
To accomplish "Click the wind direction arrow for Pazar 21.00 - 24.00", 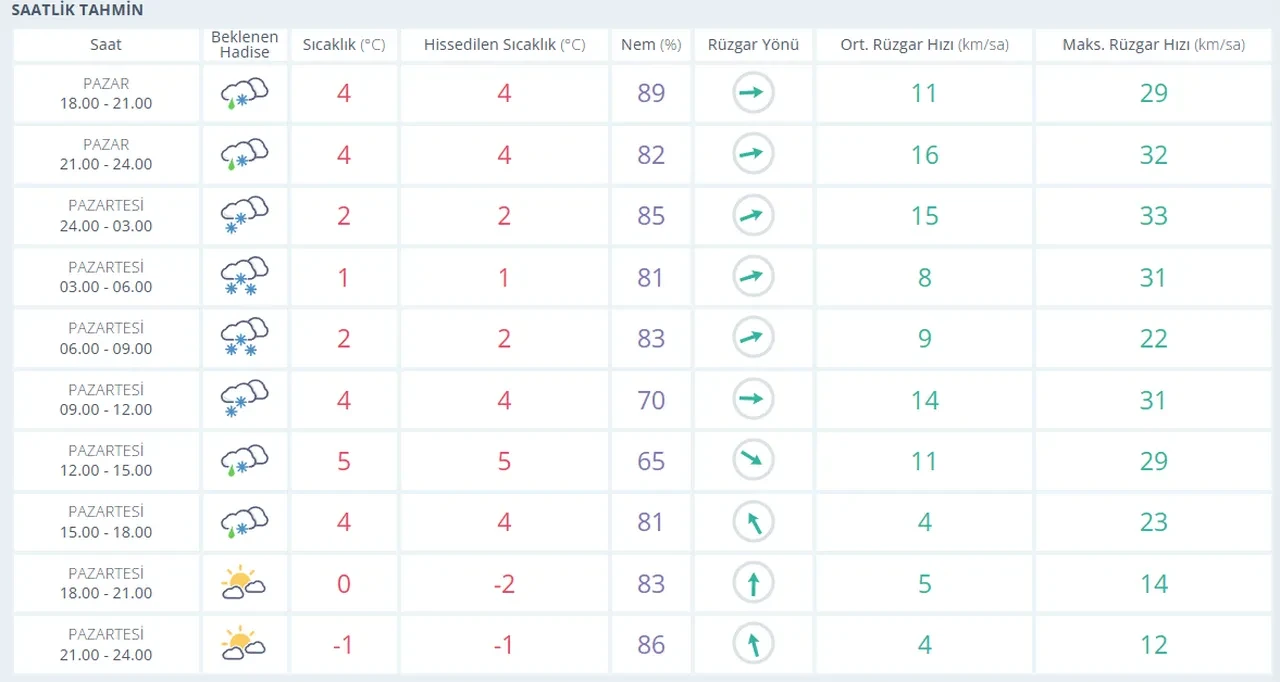I will 753,154.
